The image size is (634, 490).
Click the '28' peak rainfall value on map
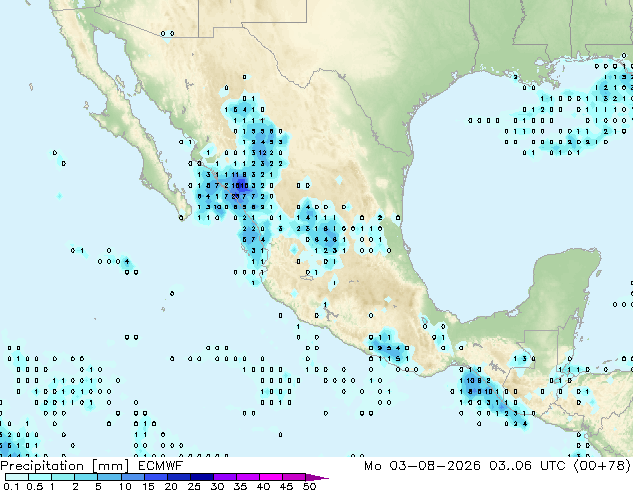[236, 196]
